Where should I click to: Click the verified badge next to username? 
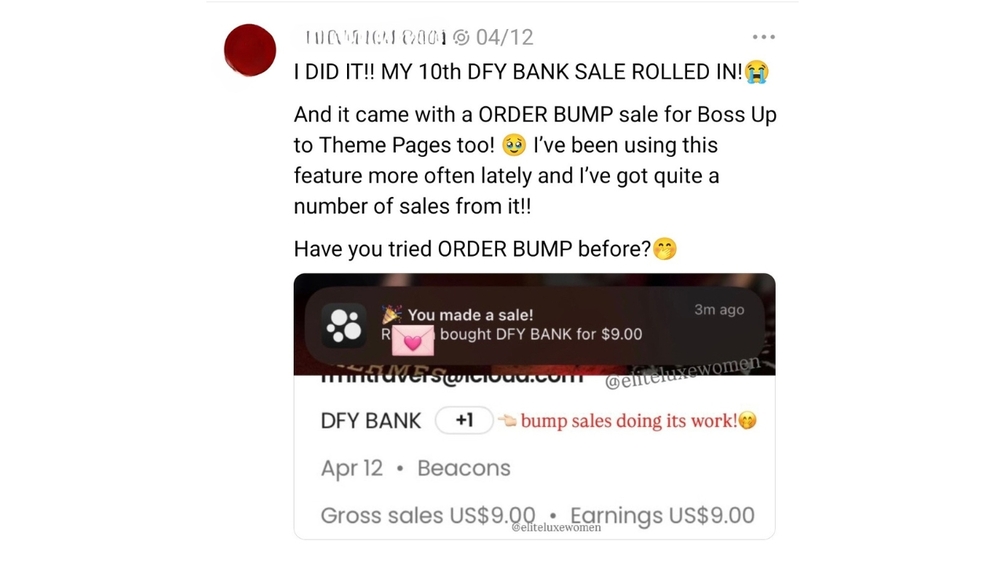coord(461,37)
